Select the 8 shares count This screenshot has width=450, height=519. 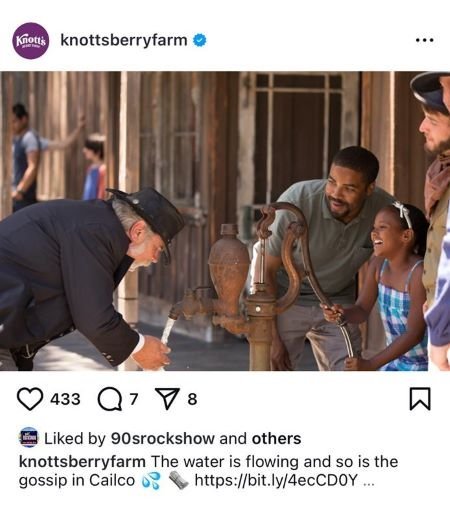[192, 399]
